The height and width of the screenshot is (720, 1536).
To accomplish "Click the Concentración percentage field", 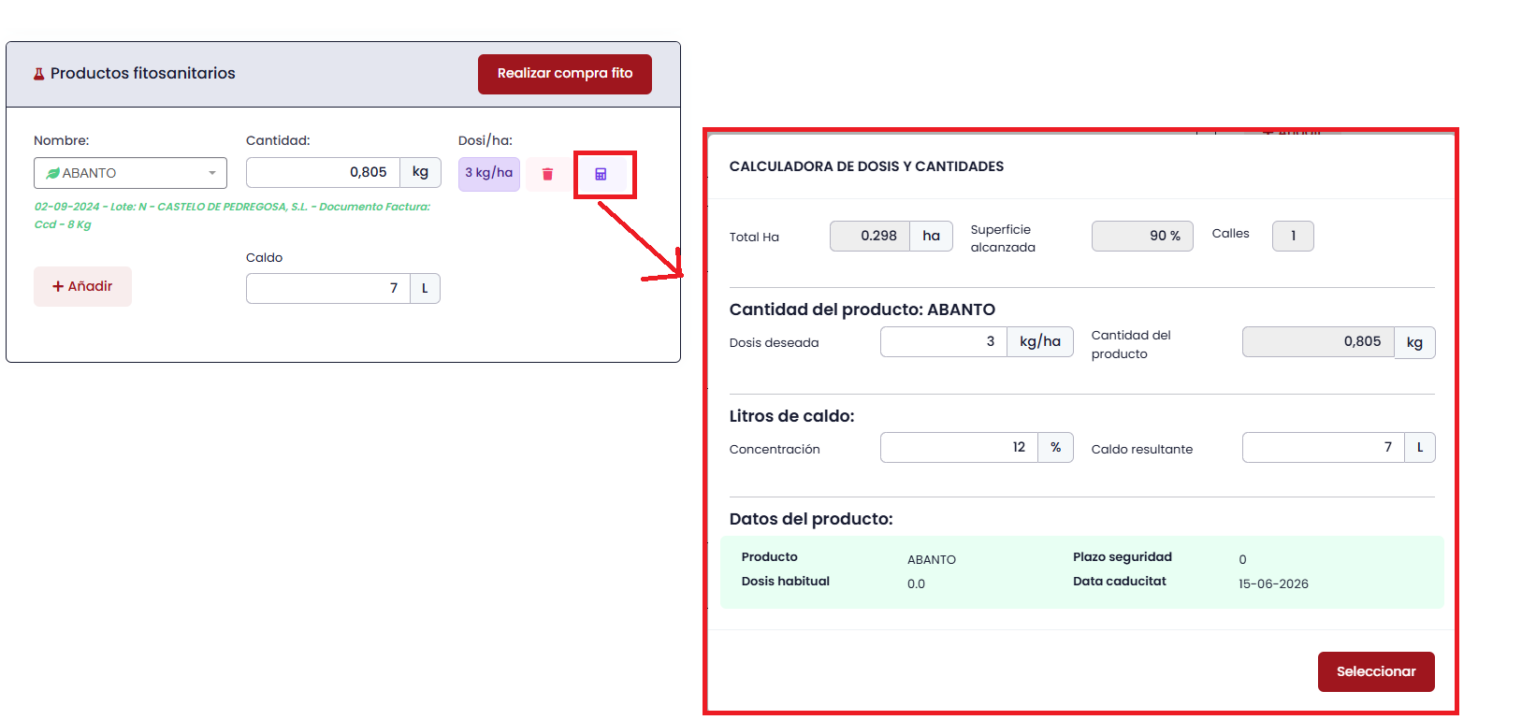I will 958,447.
